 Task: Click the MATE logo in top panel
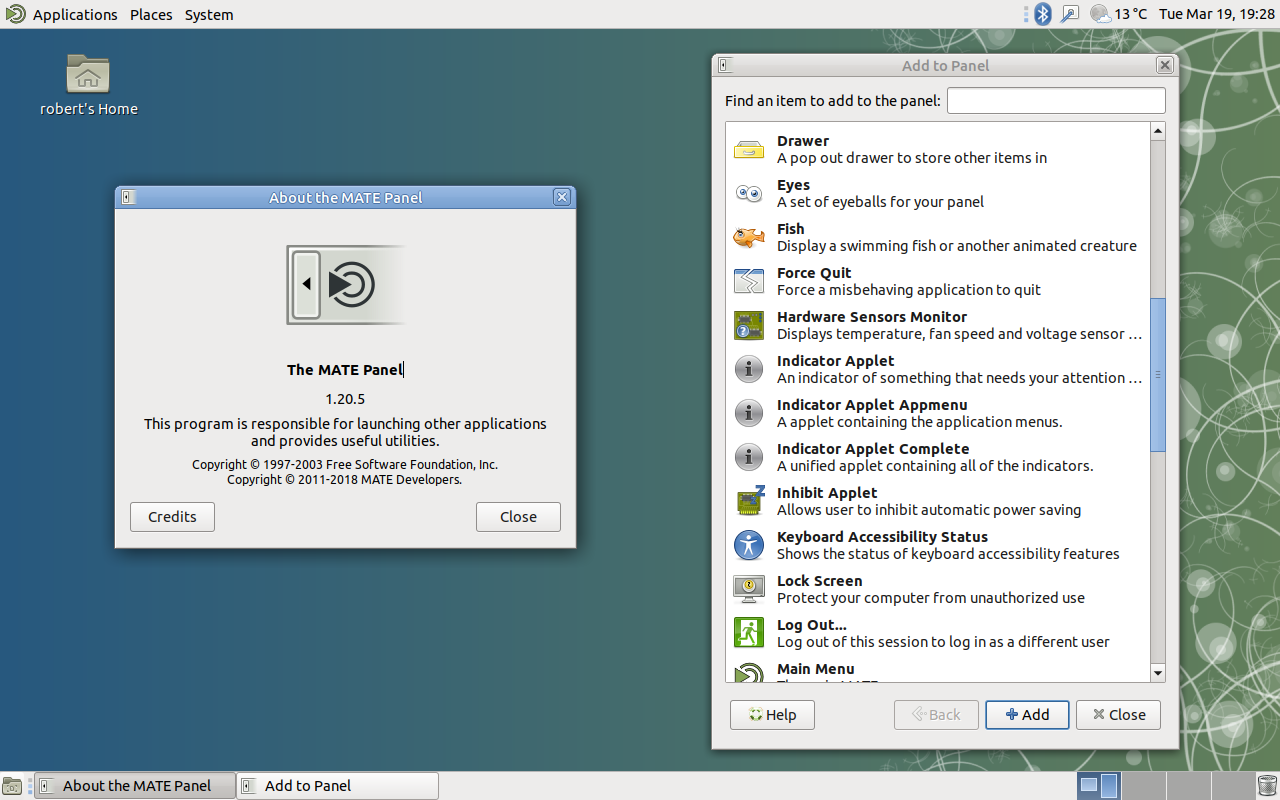click(x=15, y=14)
